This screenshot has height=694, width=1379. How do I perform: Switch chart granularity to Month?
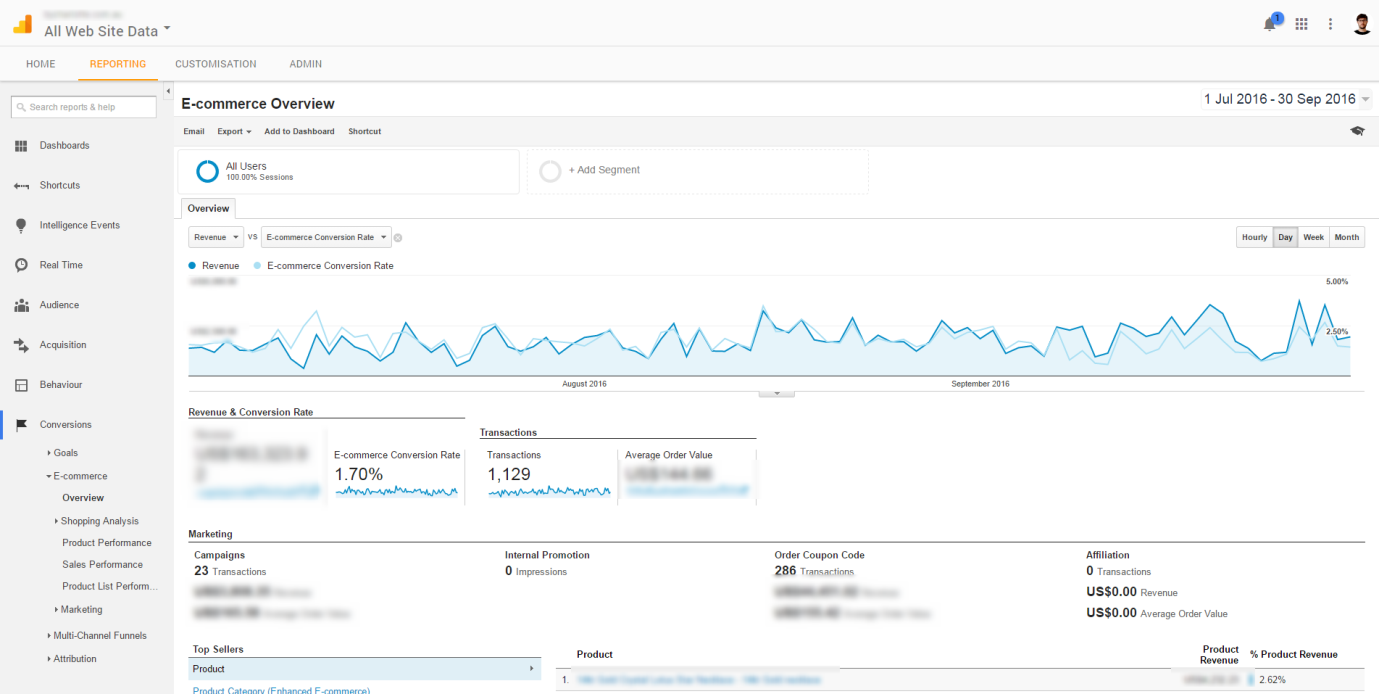(1346, 238)
